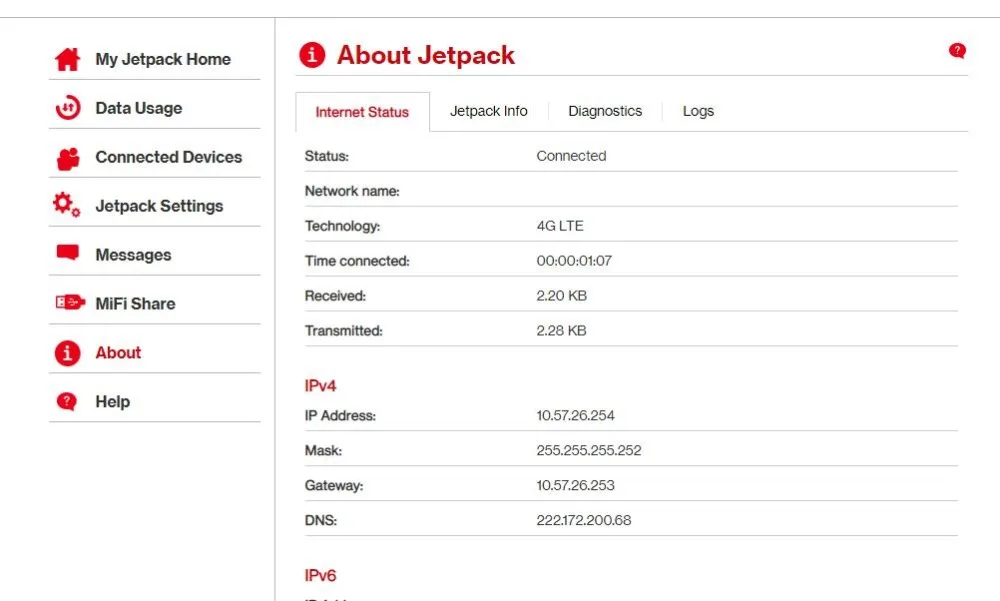Open page help via top-right question bubble
Screen dimensions: 1000x601
[x=957, y=51]
